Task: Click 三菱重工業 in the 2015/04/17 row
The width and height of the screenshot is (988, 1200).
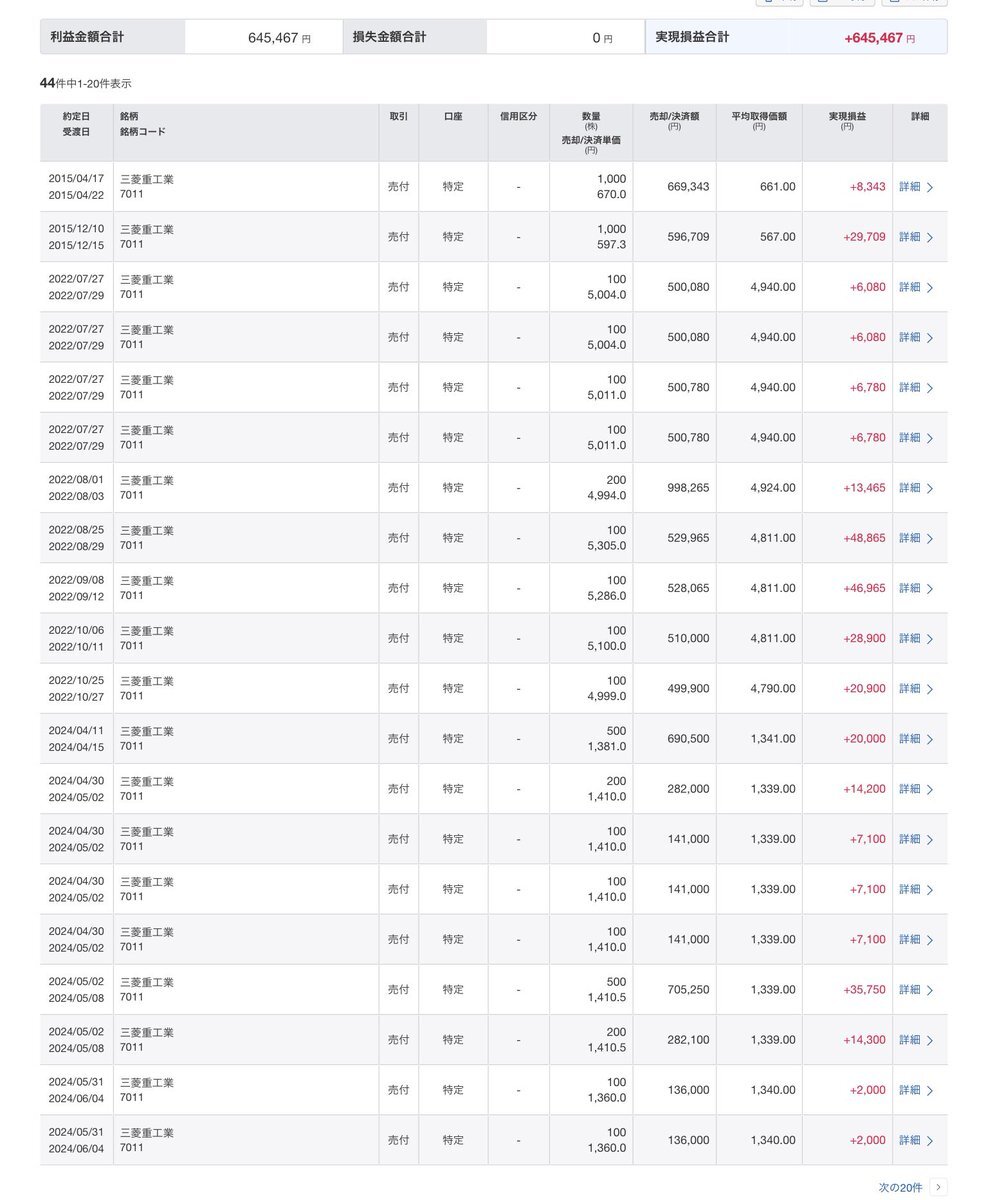Action: 147,180
